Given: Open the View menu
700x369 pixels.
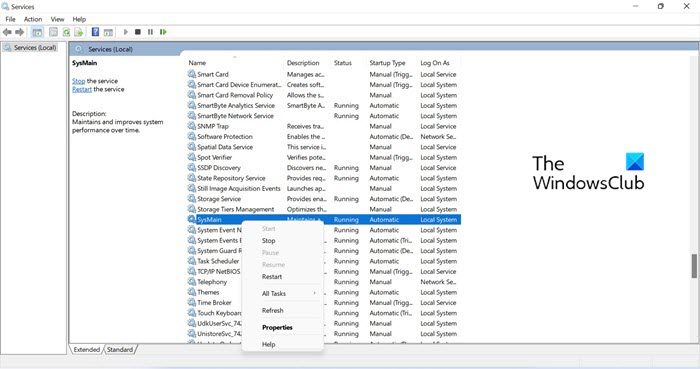Looking at the screenshot, I should (57, 19).
